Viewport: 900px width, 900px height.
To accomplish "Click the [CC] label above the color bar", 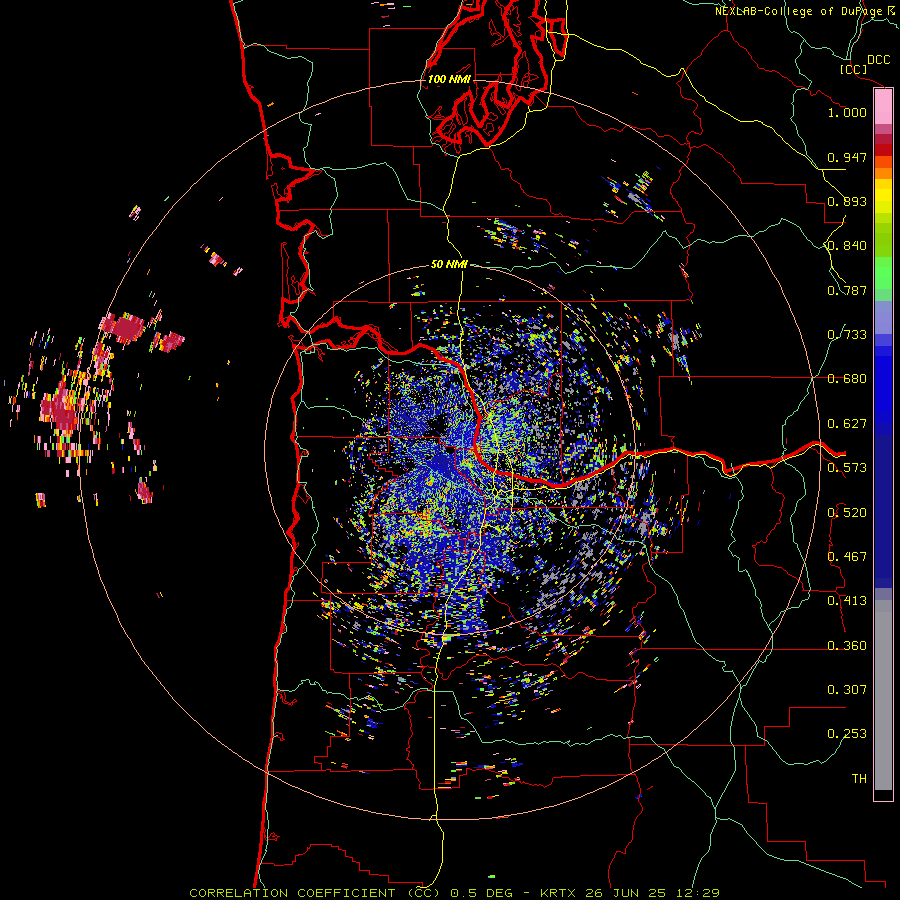I will coord(854,69).
